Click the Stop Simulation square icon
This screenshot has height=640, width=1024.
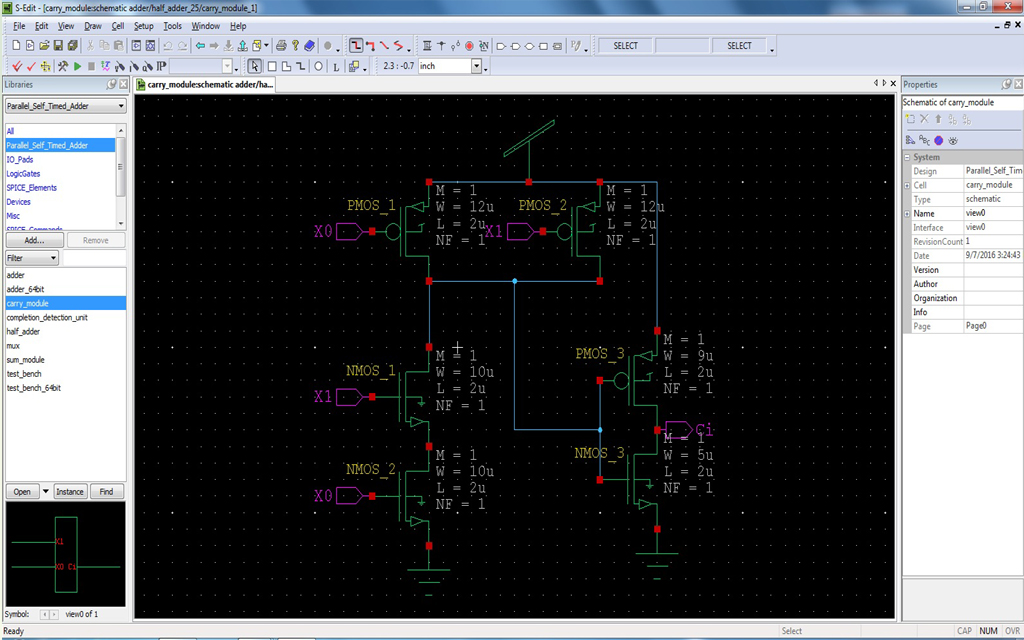[x=91, y=66]
